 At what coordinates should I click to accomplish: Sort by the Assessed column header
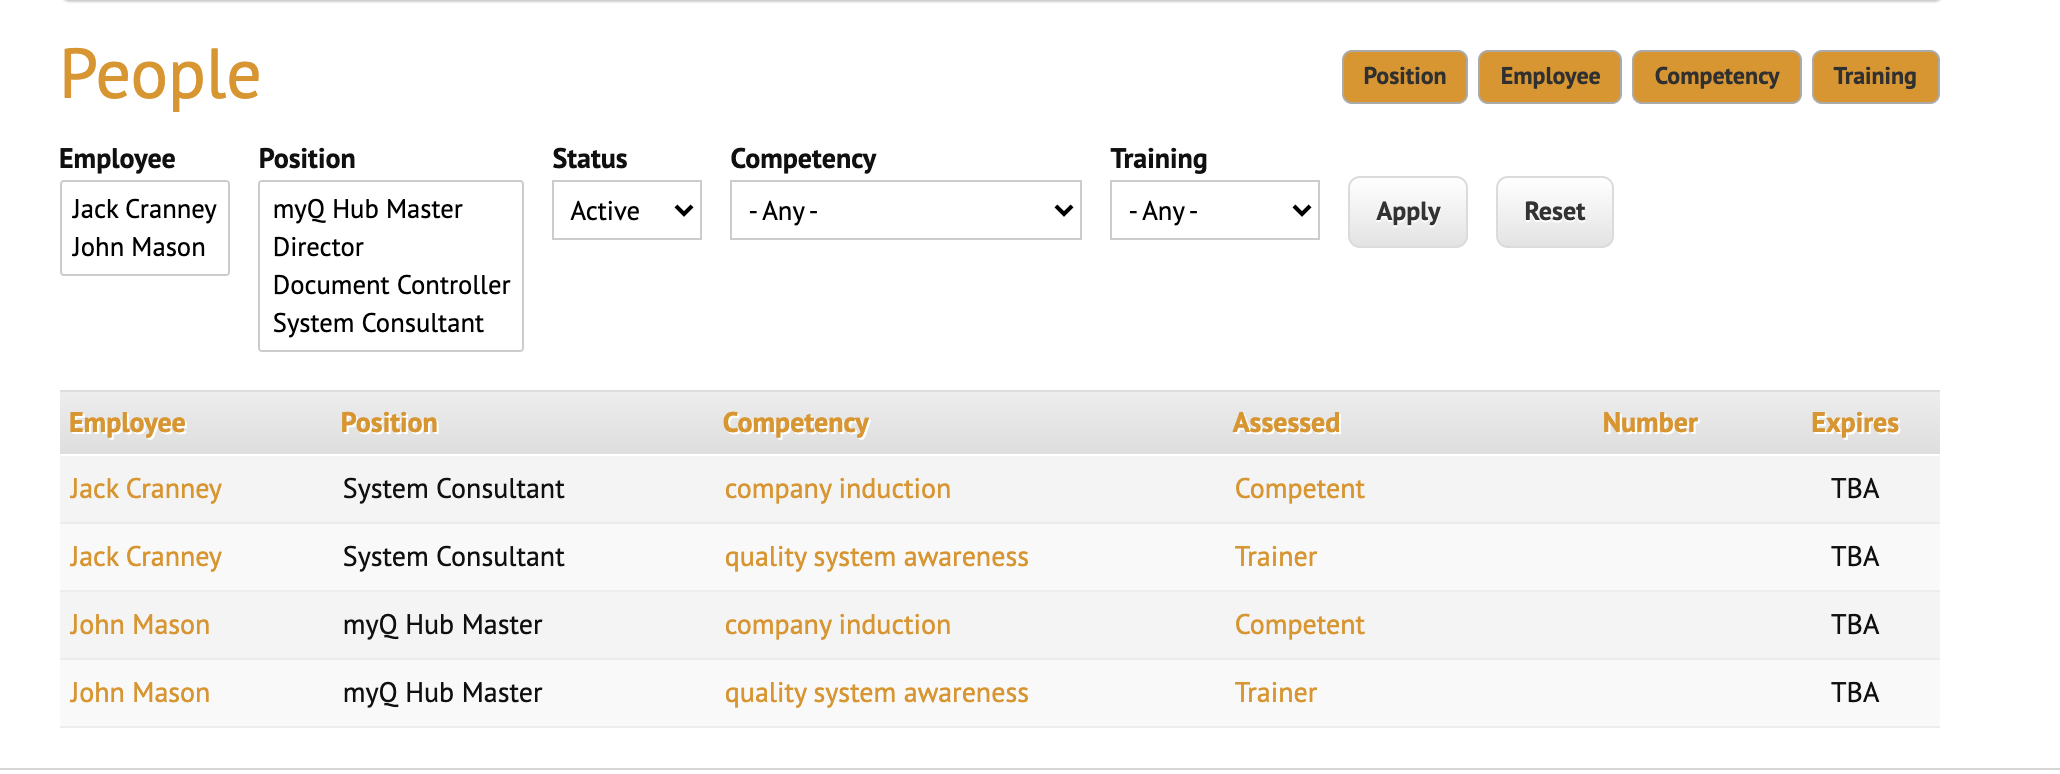coord(1285,423)
